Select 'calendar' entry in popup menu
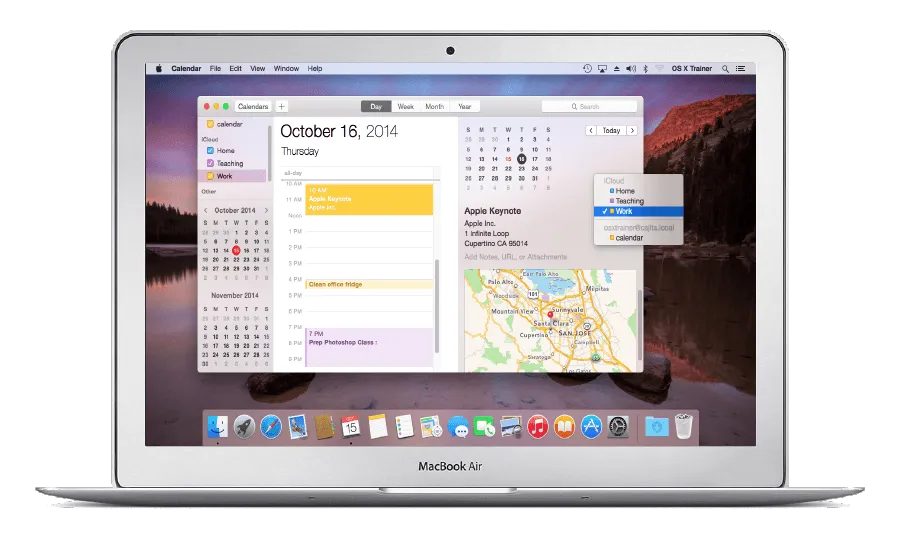This screenshot has height=552, width=897. [638, 237]
